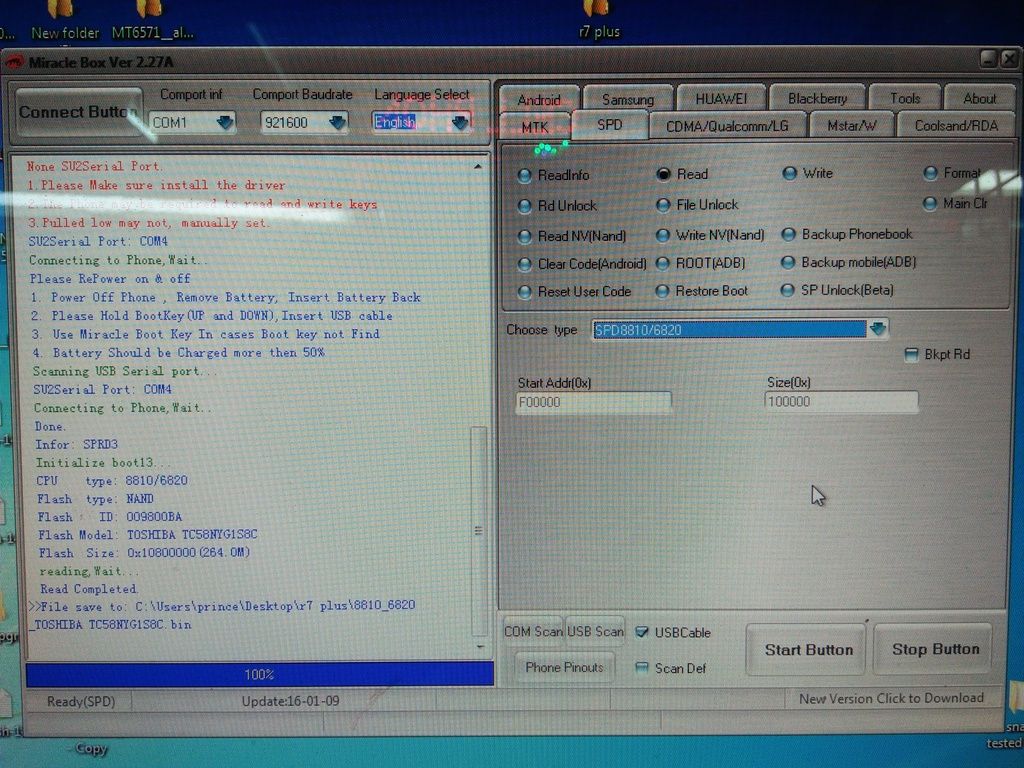Expand the Comport Baudrate 921600 dropdown
The width and height of the screenshot is (1024, 768).
coord(337,122)
